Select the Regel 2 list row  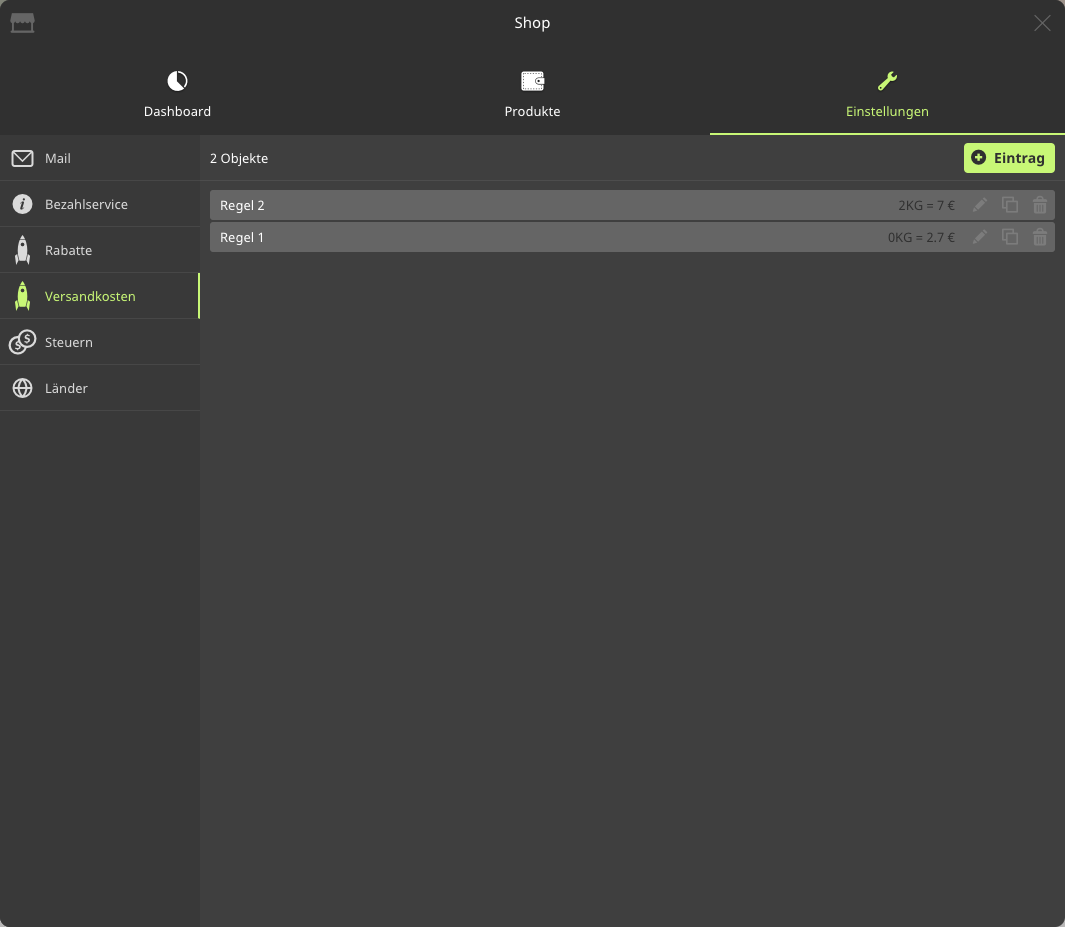point(540,205)
